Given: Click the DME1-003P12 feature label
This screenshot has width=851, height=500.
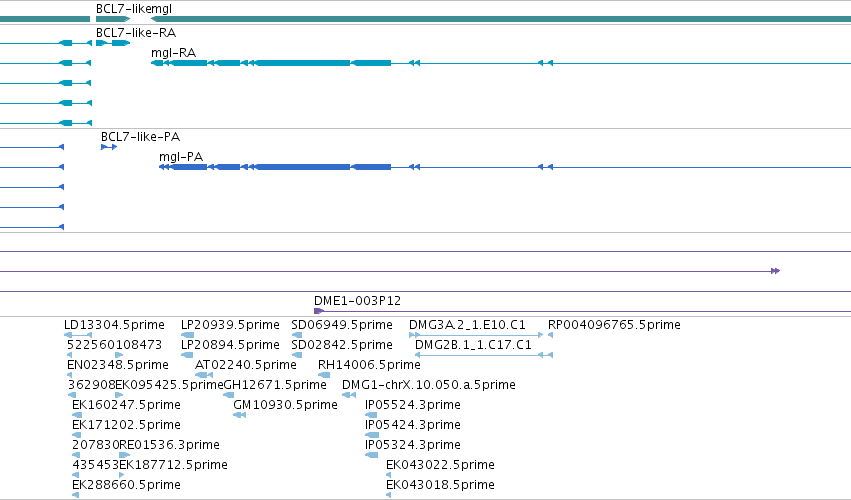Looking at the screenshot, I should (x=357, y=300).
